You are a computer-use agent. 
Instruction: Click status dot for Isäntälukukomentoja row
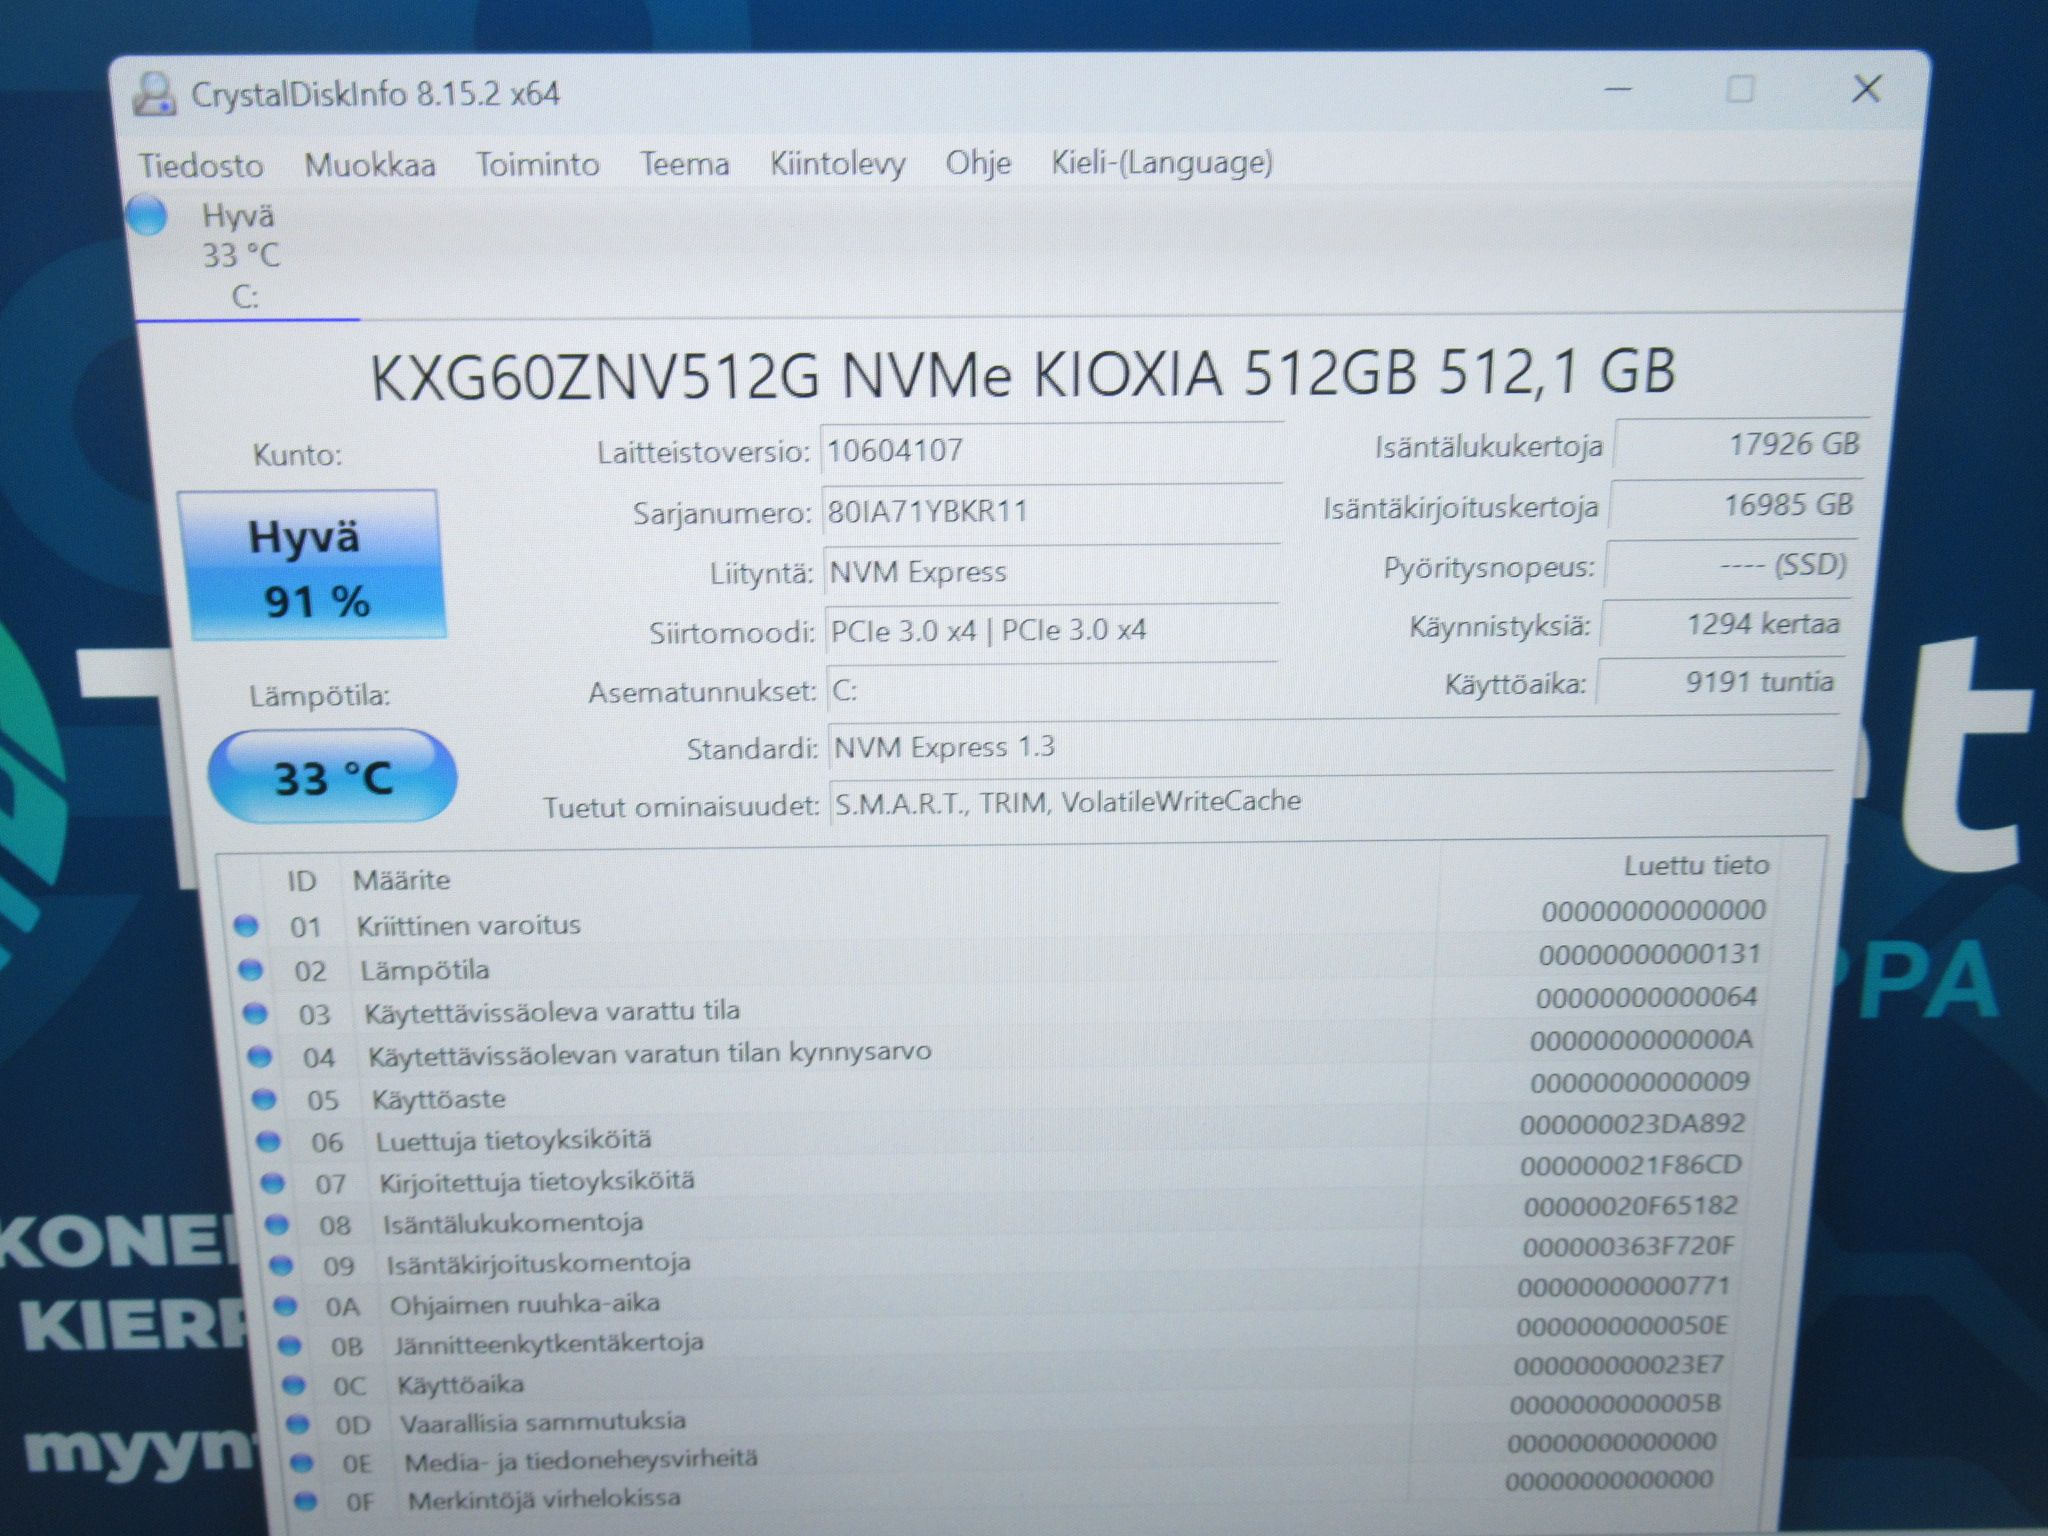pyautogui.click(x=277, y=1224)
